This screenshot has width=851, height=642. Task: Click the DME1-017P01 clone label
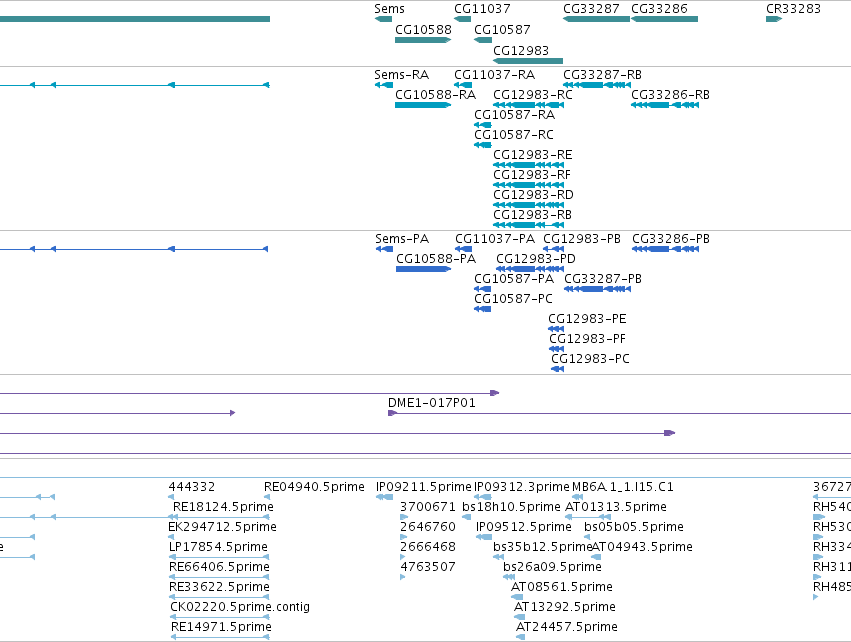(x=431, y=403)
